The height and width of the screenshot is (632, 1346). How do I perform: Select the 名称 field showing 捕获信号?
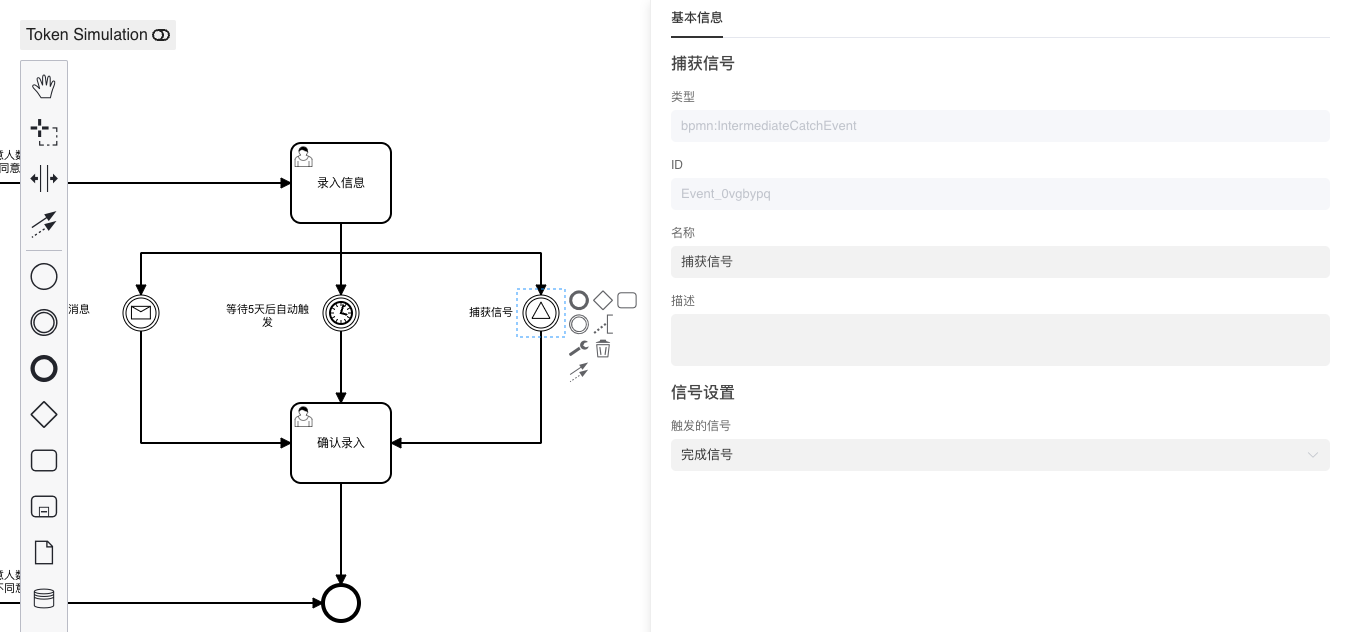pos(999,261)
